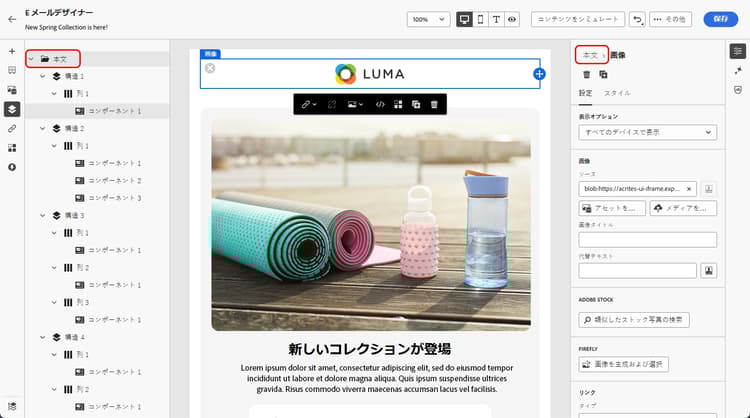Screen dimensions: 750x418
Task: Collapse the 構造 3 node chevron
Action: pos(43,216)
